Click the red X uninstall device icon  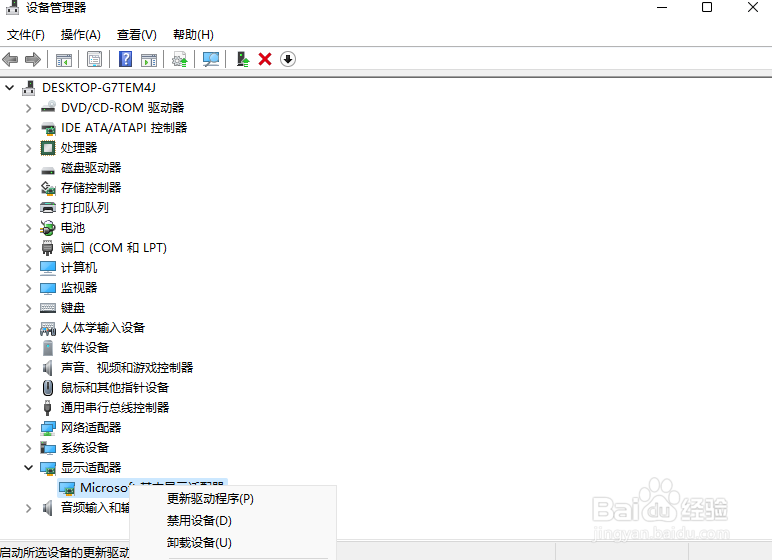coord(265,60)
